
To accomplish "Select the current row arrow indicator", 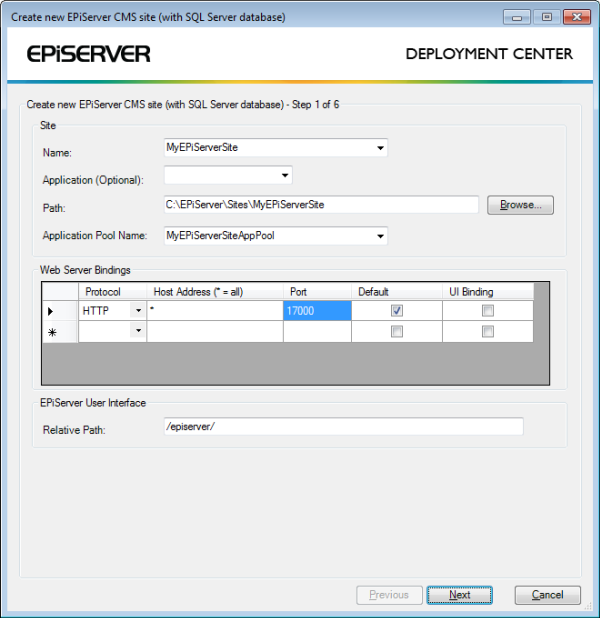I will [52, 312].
